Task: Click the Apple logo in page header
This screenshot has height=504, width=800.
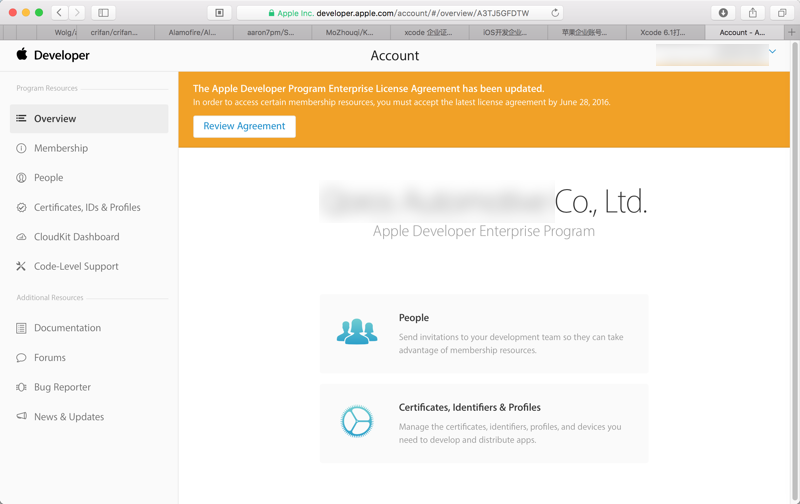Action: [21, 54]
